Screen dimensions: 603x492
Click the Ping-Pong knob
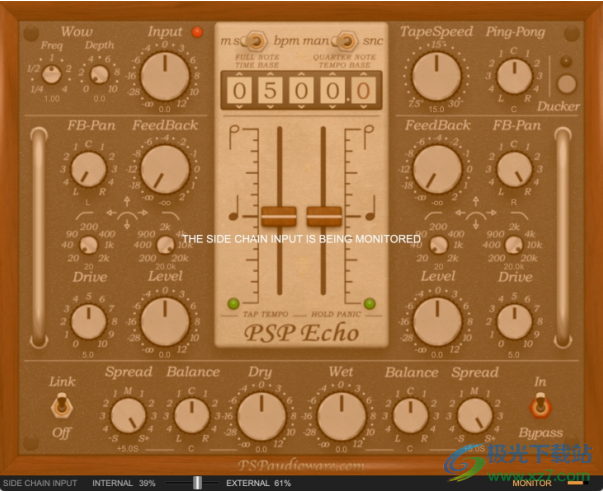pyautogui.click(x=514, y=76)
